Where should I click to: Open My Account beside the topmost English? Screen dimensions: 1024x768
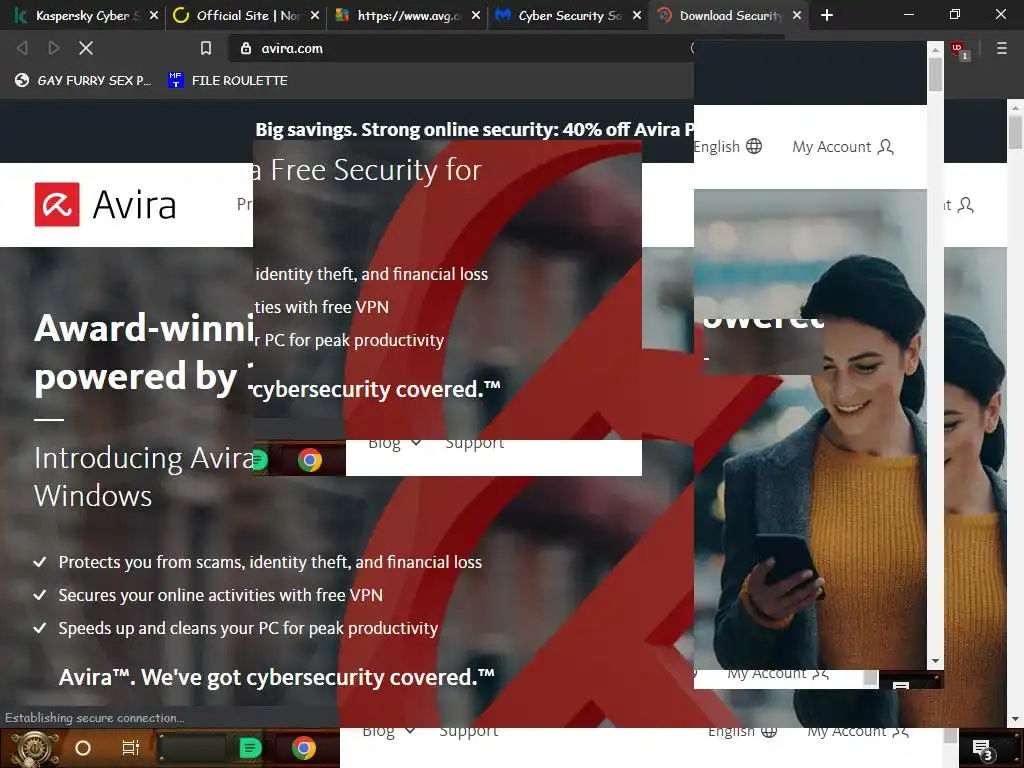(x=842, y=146)
